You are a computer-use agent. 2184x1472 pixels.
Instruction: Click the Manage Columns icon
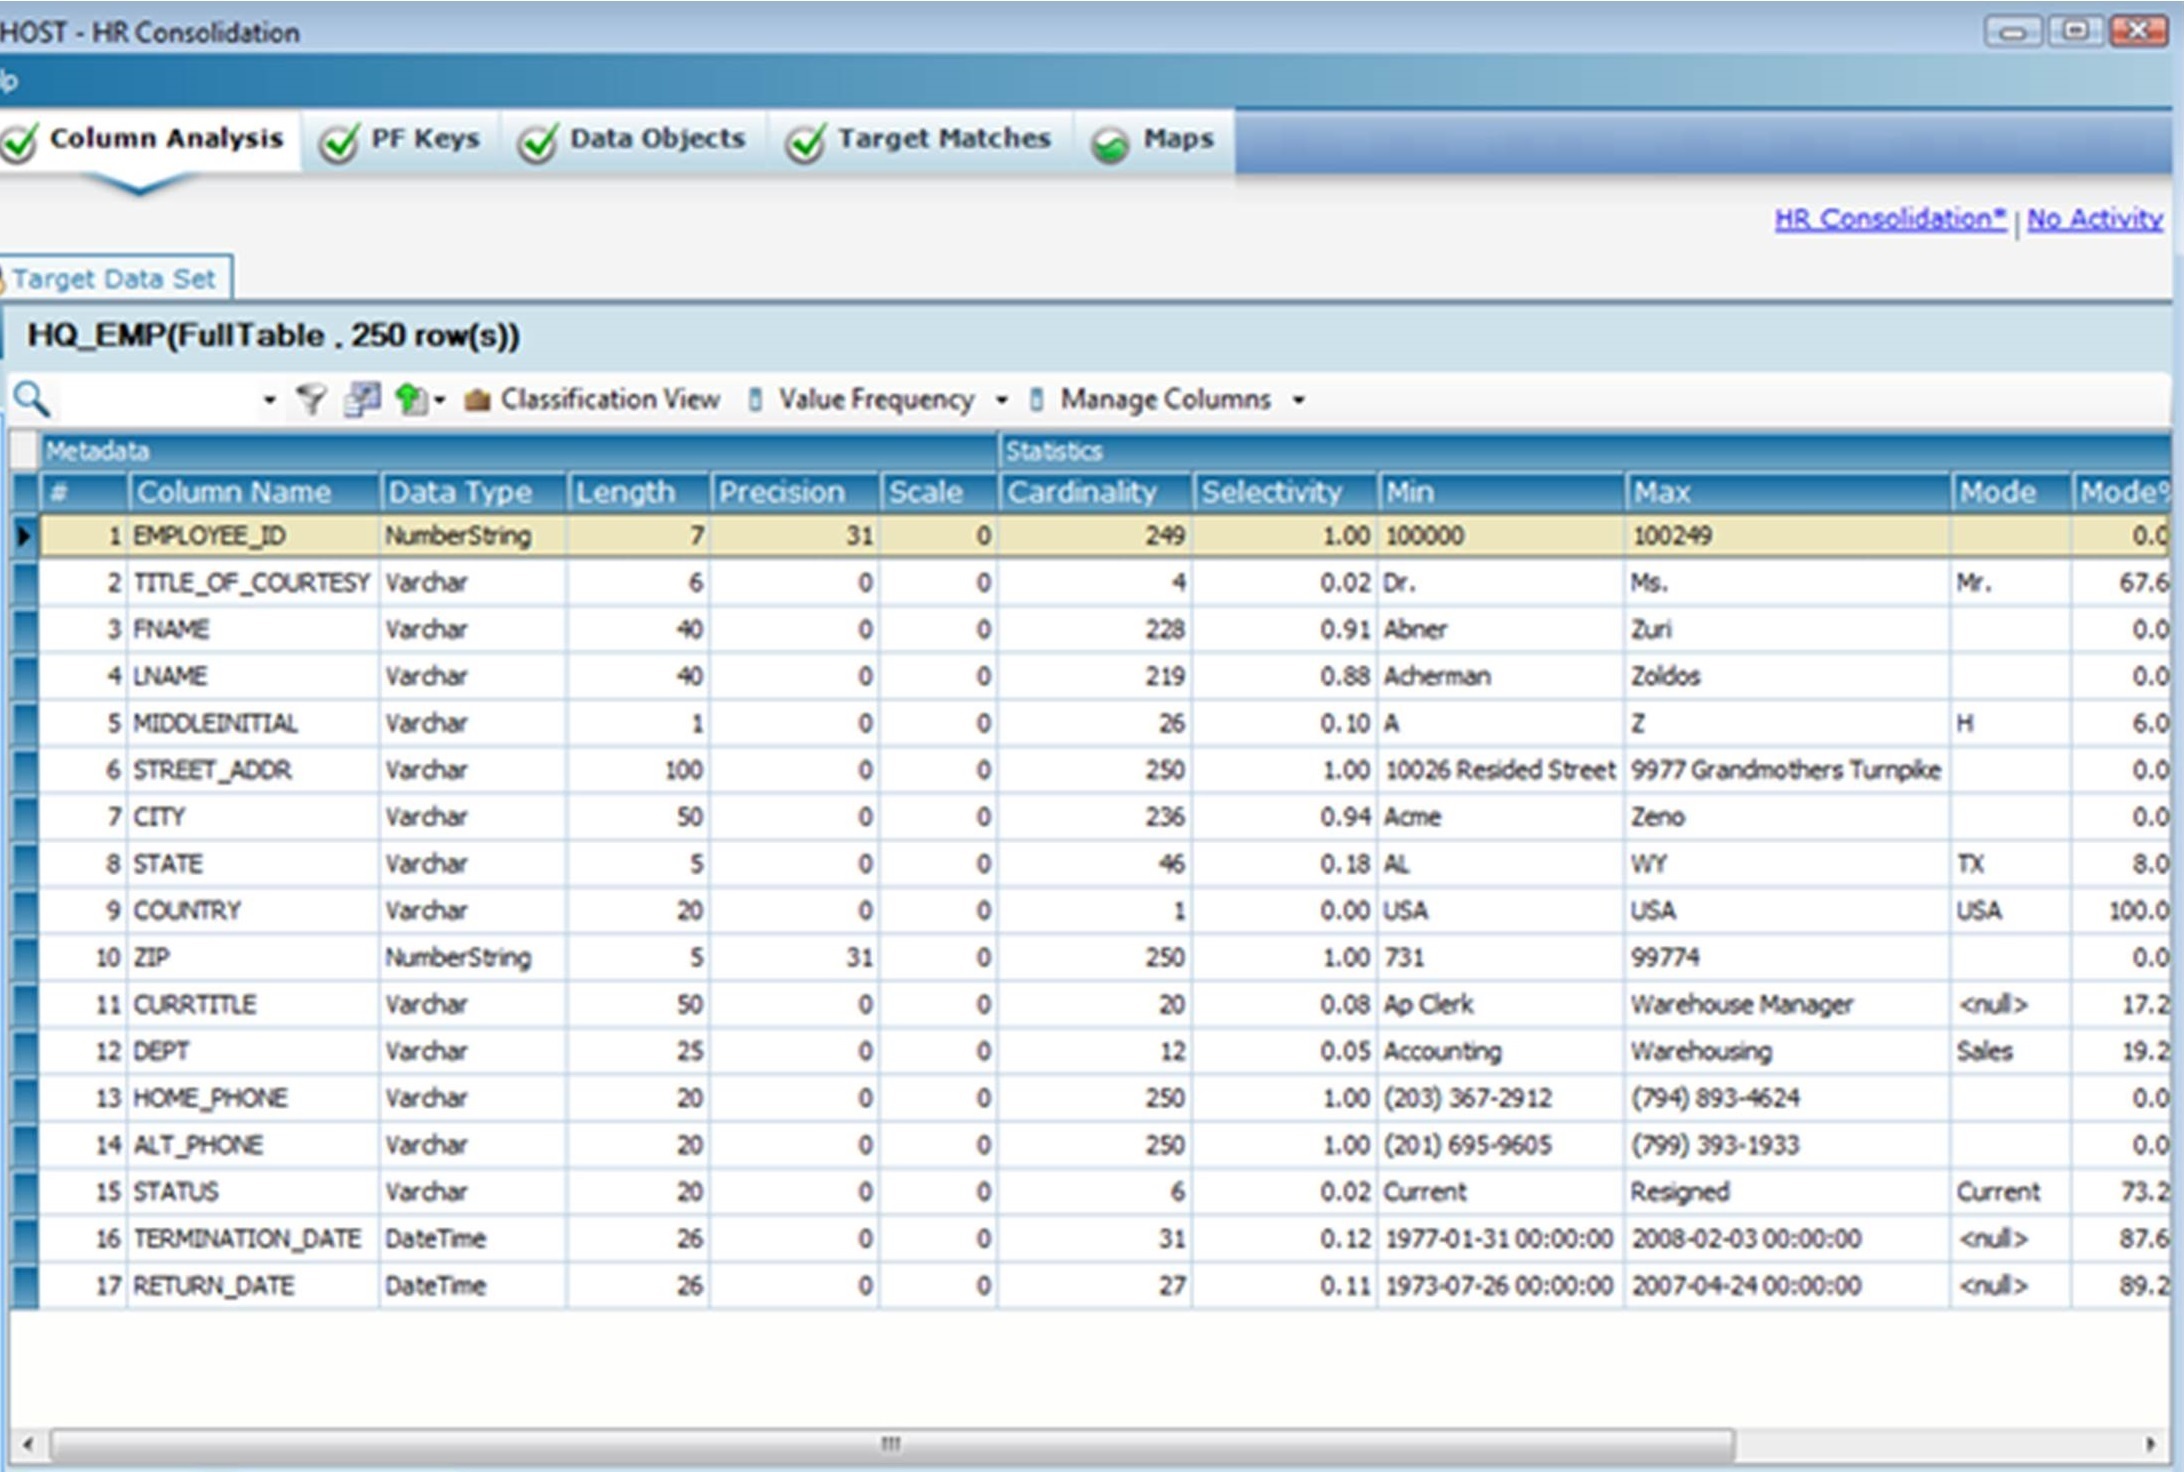point(1036,400)
